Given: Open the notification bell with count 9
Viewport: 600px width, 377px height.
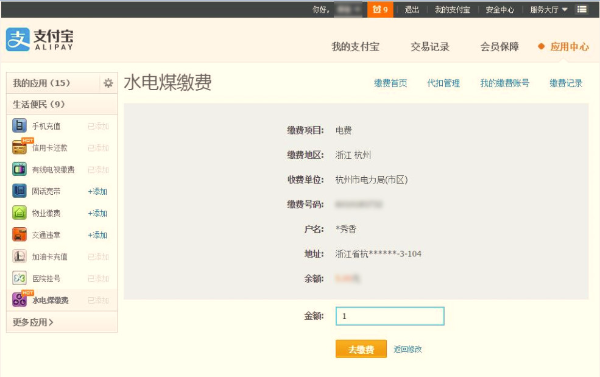Looking at the screenshot, I should pos(380,10).
